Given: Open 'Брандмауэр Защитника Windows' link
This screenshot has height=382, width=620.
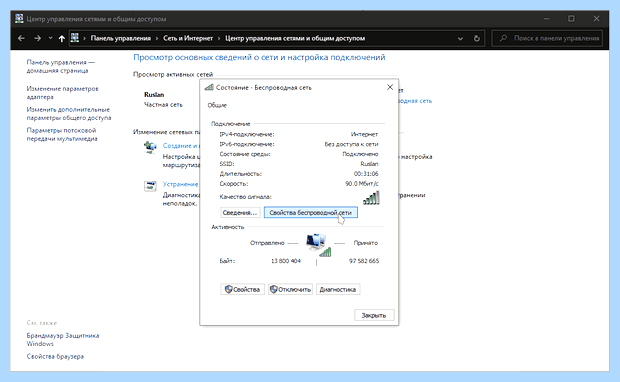Looking at the screenshot, I should click(62, 340).
